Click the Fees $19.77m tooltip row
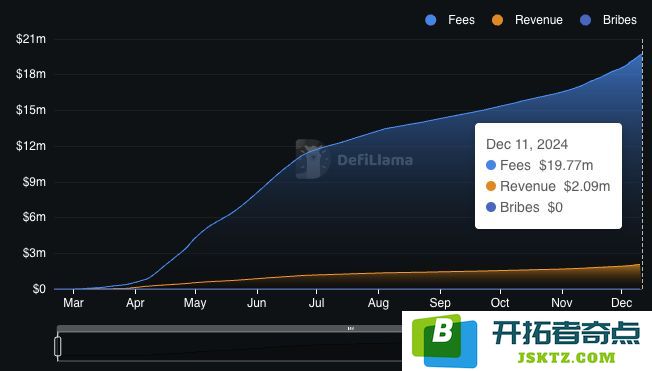Image resolution: width=652 pixels, height=371 pixels. click(x=539, y=165)
